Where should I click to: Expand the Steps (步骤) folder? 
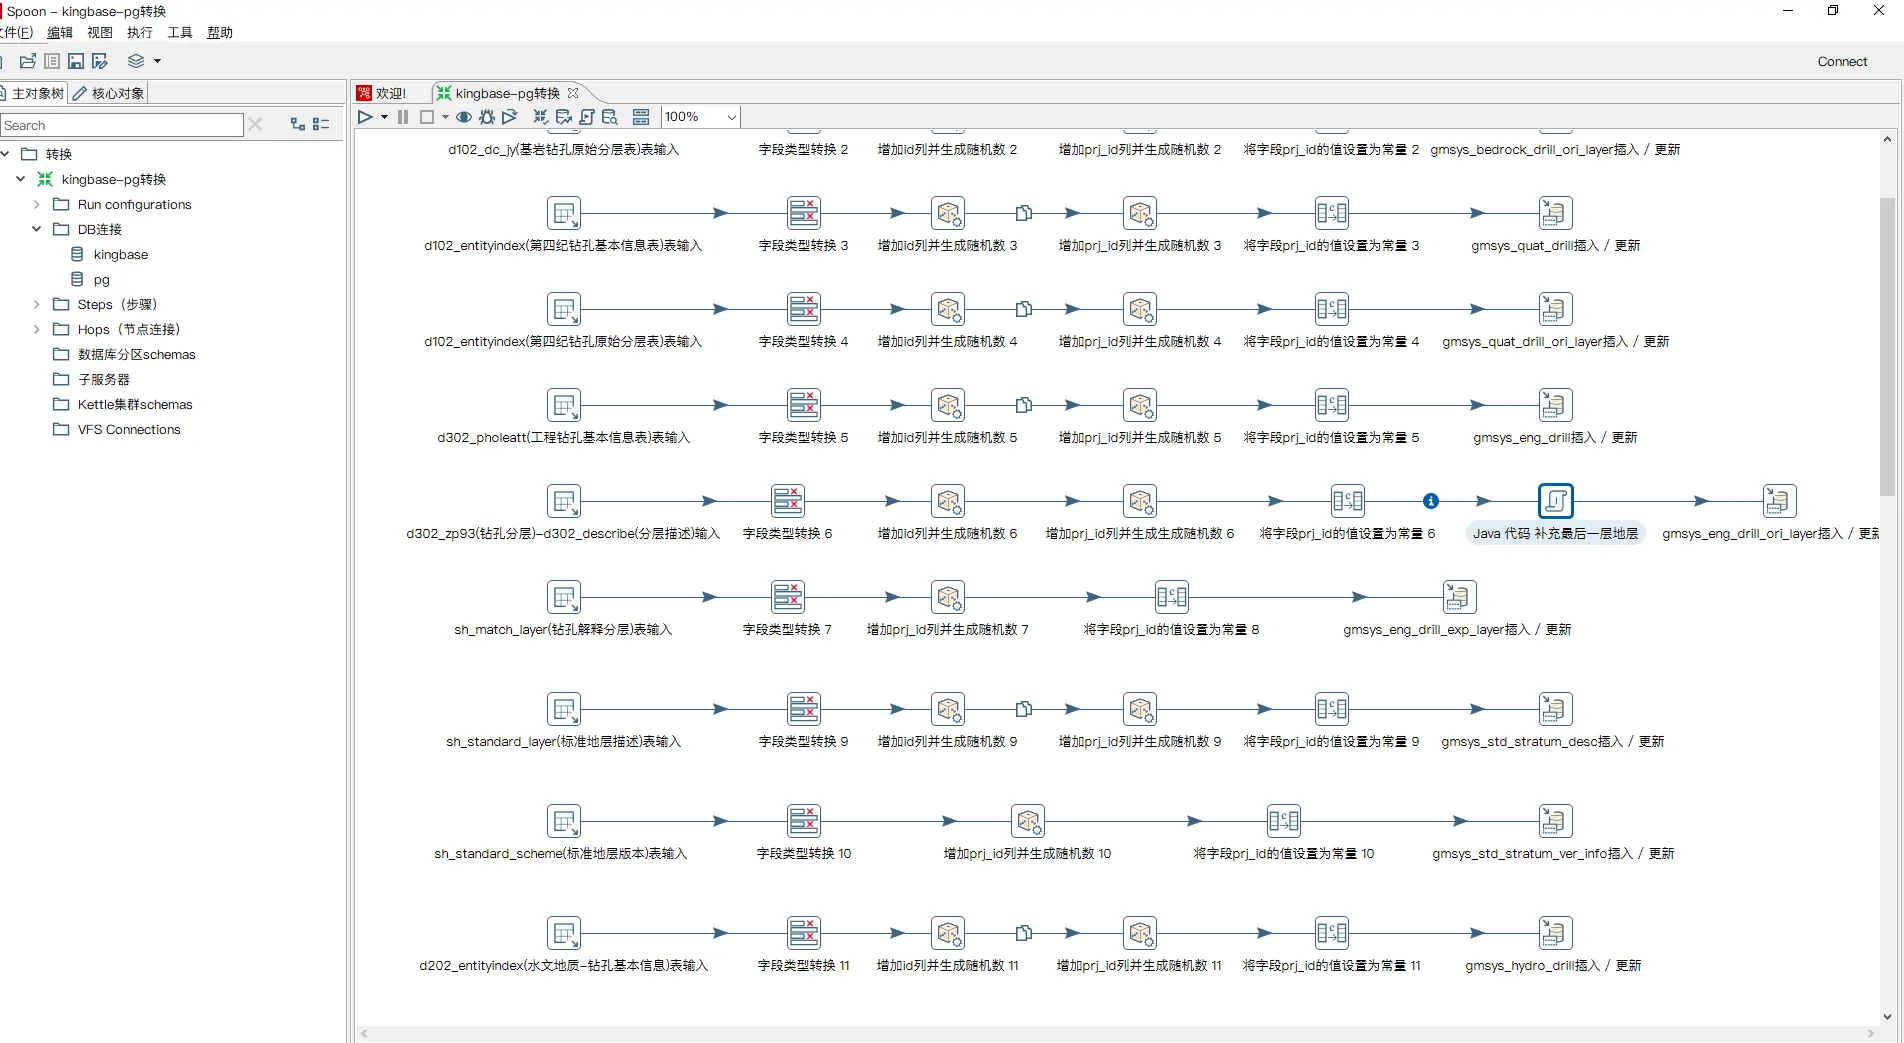36,304
